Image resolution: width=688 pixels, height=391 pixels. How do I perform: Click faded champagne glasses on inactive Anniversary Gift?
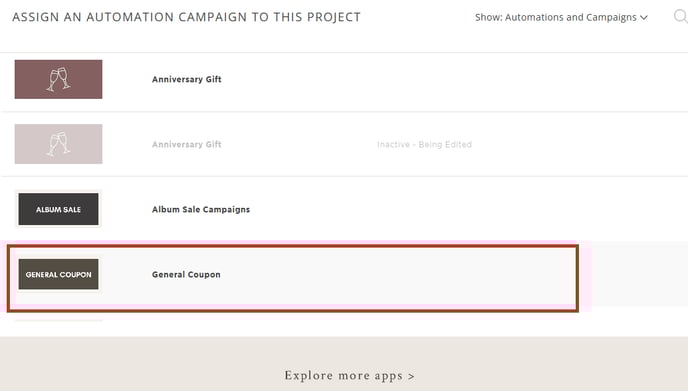[58, 144]
